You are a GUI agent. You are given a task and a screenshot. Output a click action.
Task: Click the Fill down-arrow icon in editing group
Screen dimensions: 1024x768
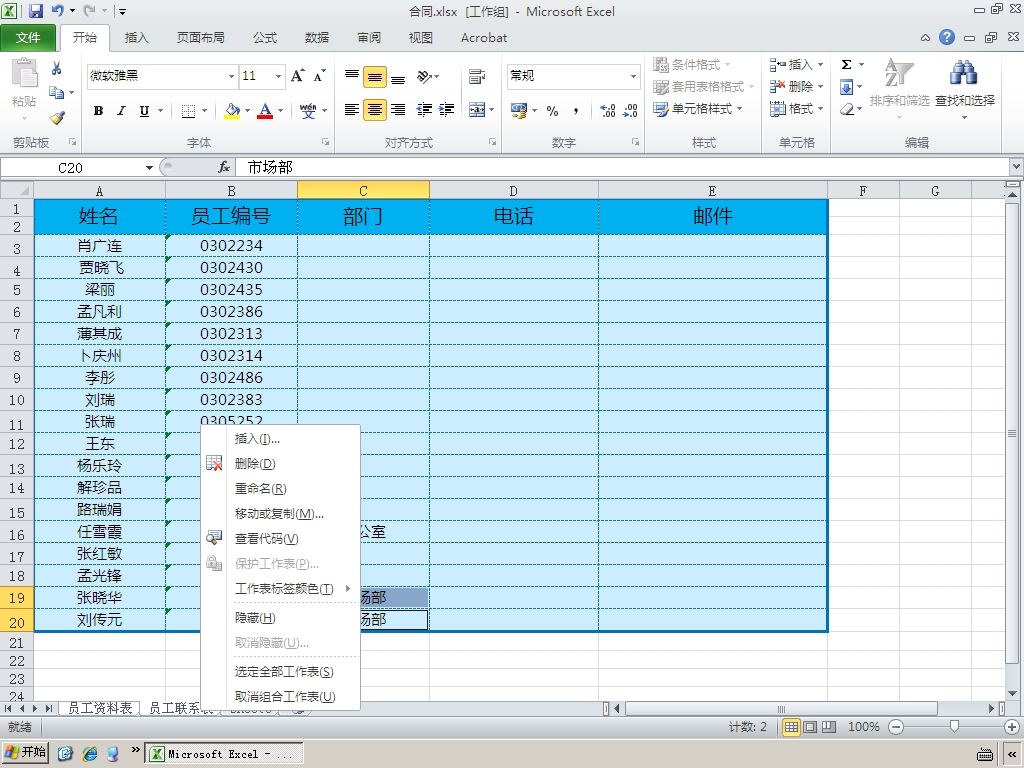tap(846, 87)
